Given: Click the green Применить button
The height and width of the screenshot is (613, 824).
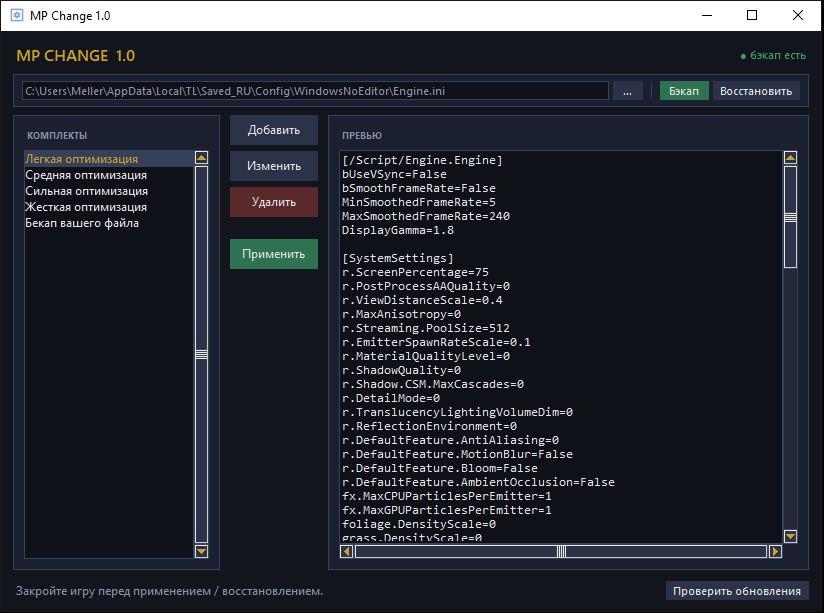Looking at the screenshot, I should coord(274,254).
